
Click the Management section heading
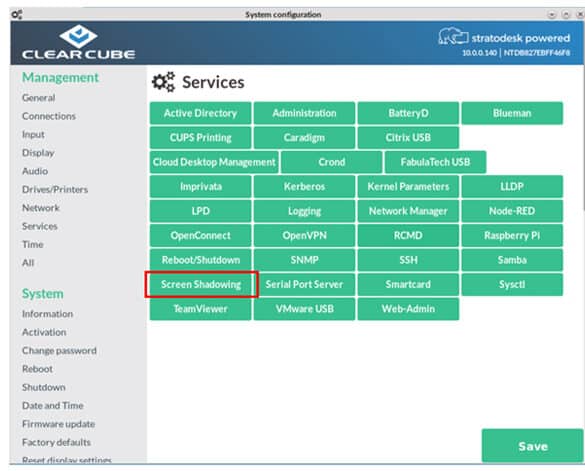point(60,78)
